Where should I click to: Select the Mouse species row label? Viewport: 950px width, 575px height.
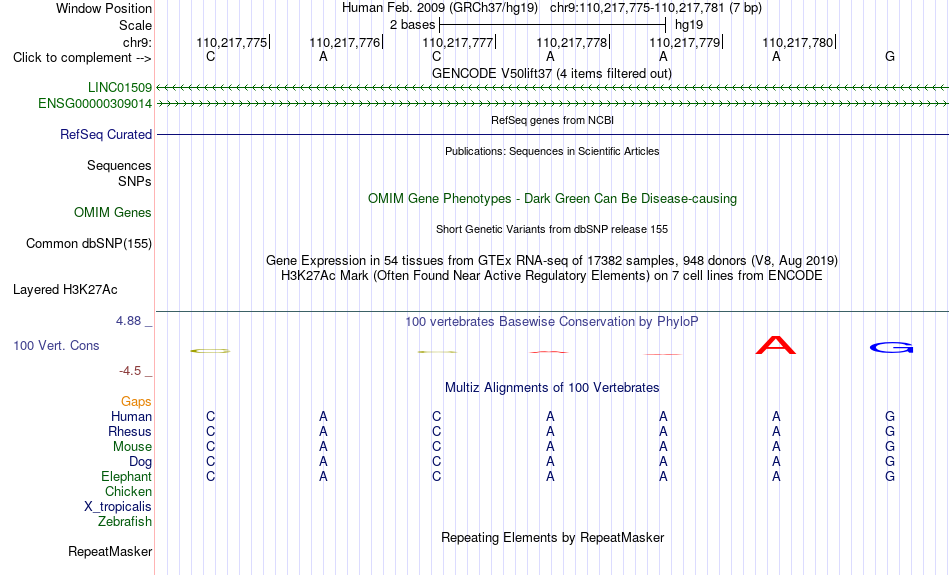click(132, 447)
